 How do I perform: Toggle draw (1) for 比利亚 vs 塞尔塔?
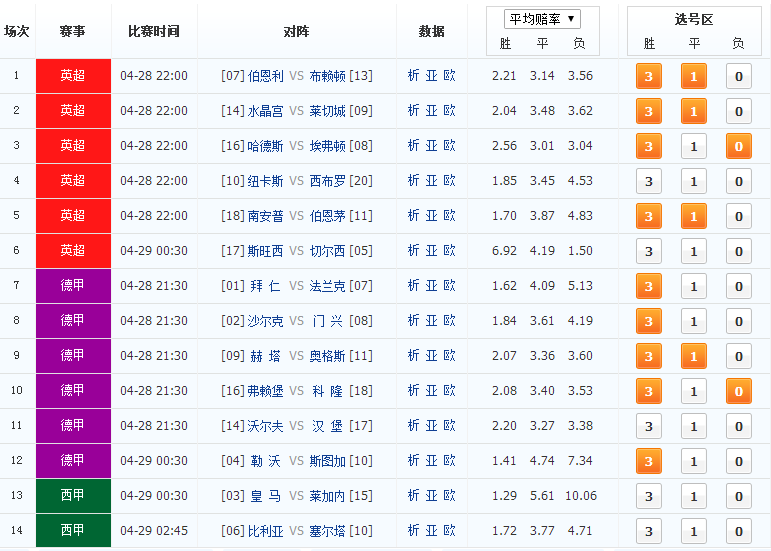694,531
